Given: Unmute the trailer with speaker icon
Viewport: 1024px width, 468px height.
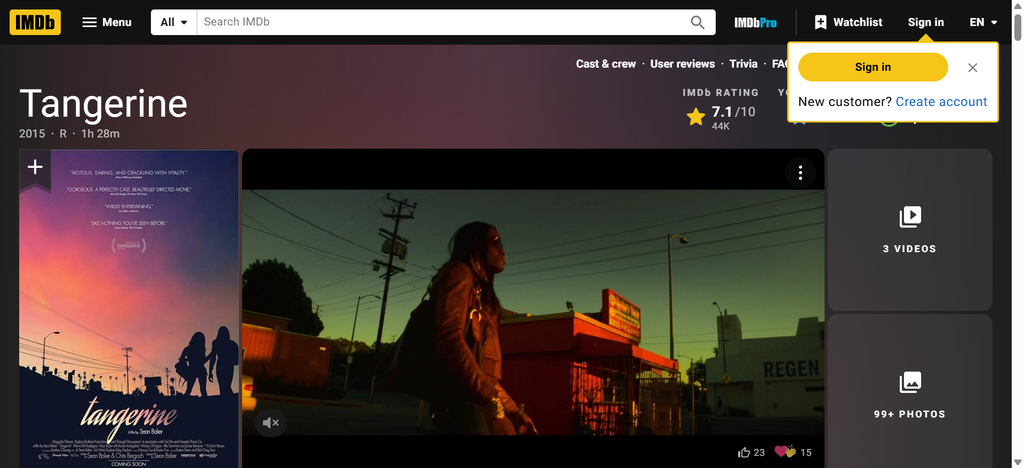Looking at the screenshot, I should click(x=270, y=423).
